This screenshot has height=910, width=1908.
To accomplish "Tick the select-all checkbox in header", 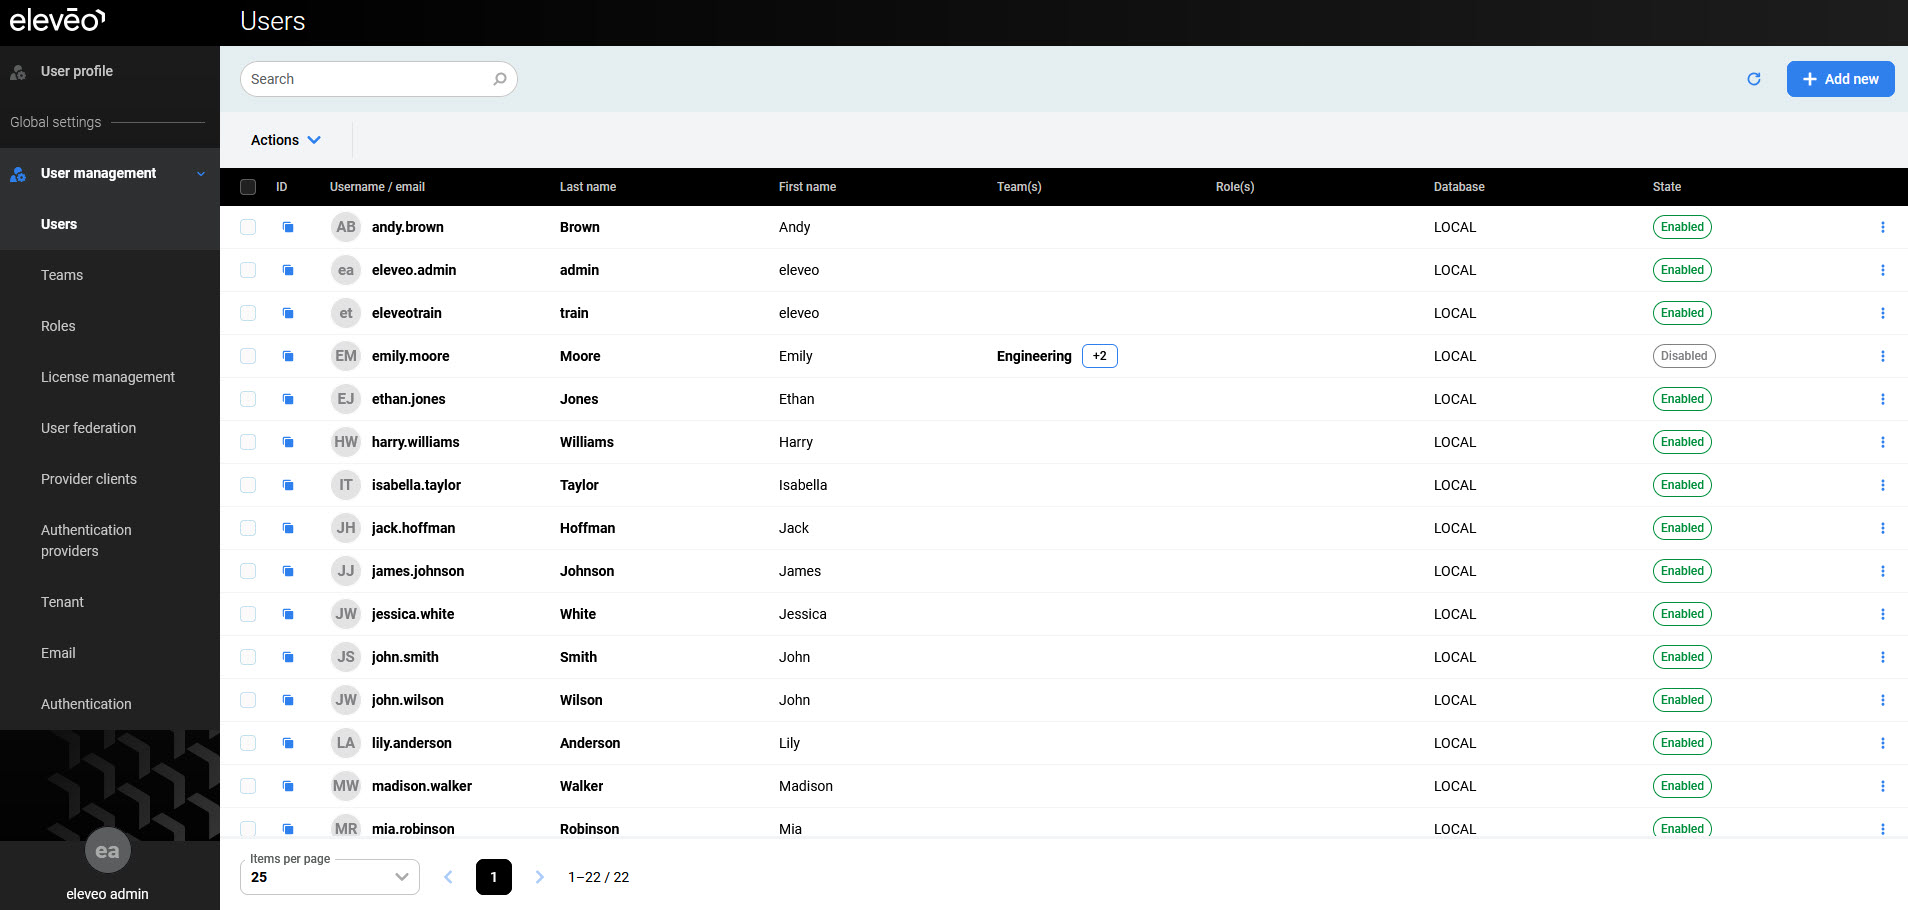I will click(248, 187).
